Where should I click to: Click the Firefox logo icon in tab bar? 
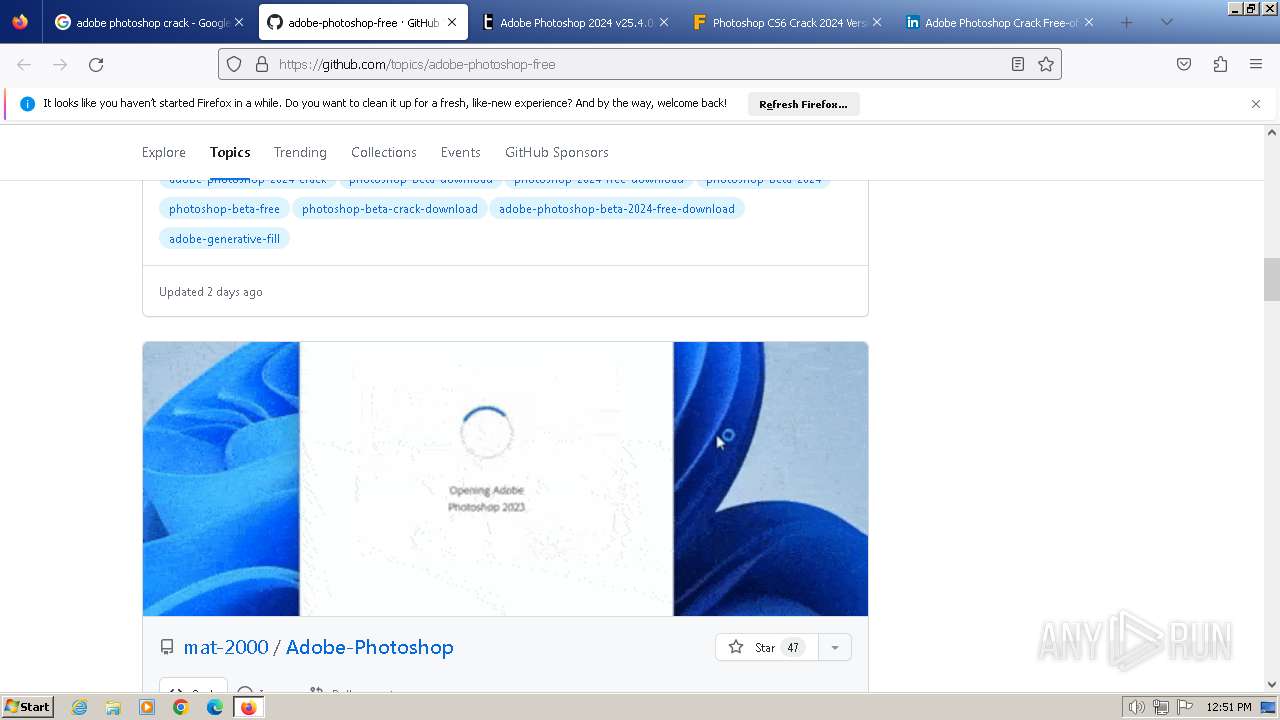pos(20,22)
